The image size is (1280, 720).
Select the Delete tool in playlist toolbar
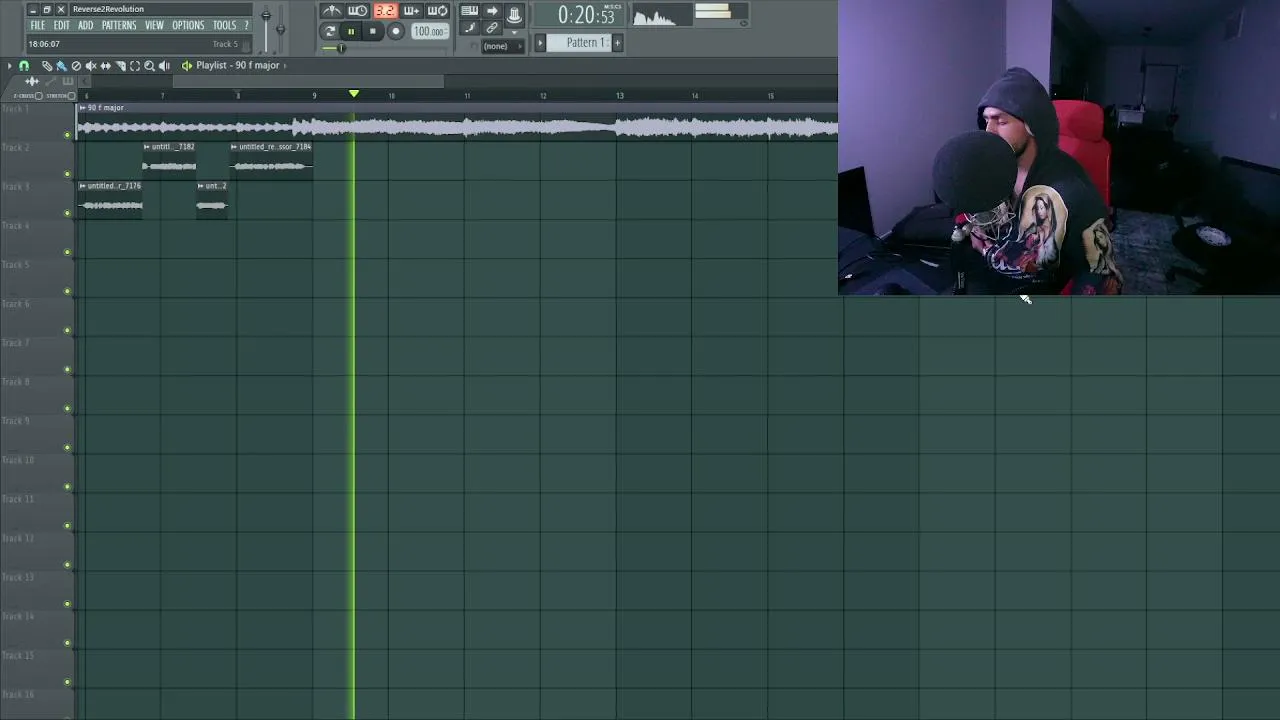coord(76,66)
